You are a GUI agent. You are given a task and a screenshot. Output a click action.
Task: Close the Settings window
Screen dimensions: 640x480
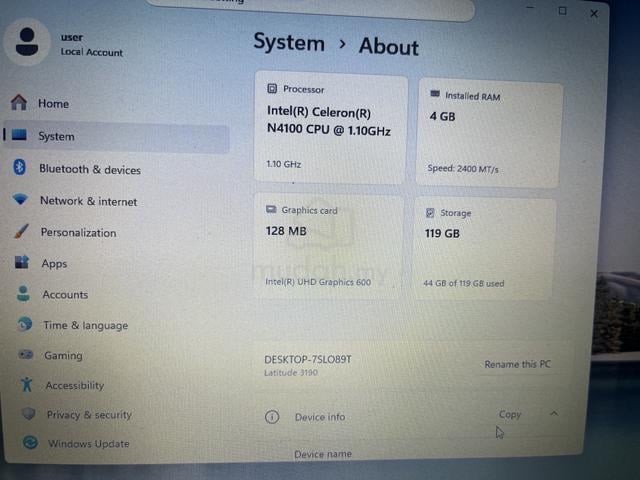click(594, 13)
